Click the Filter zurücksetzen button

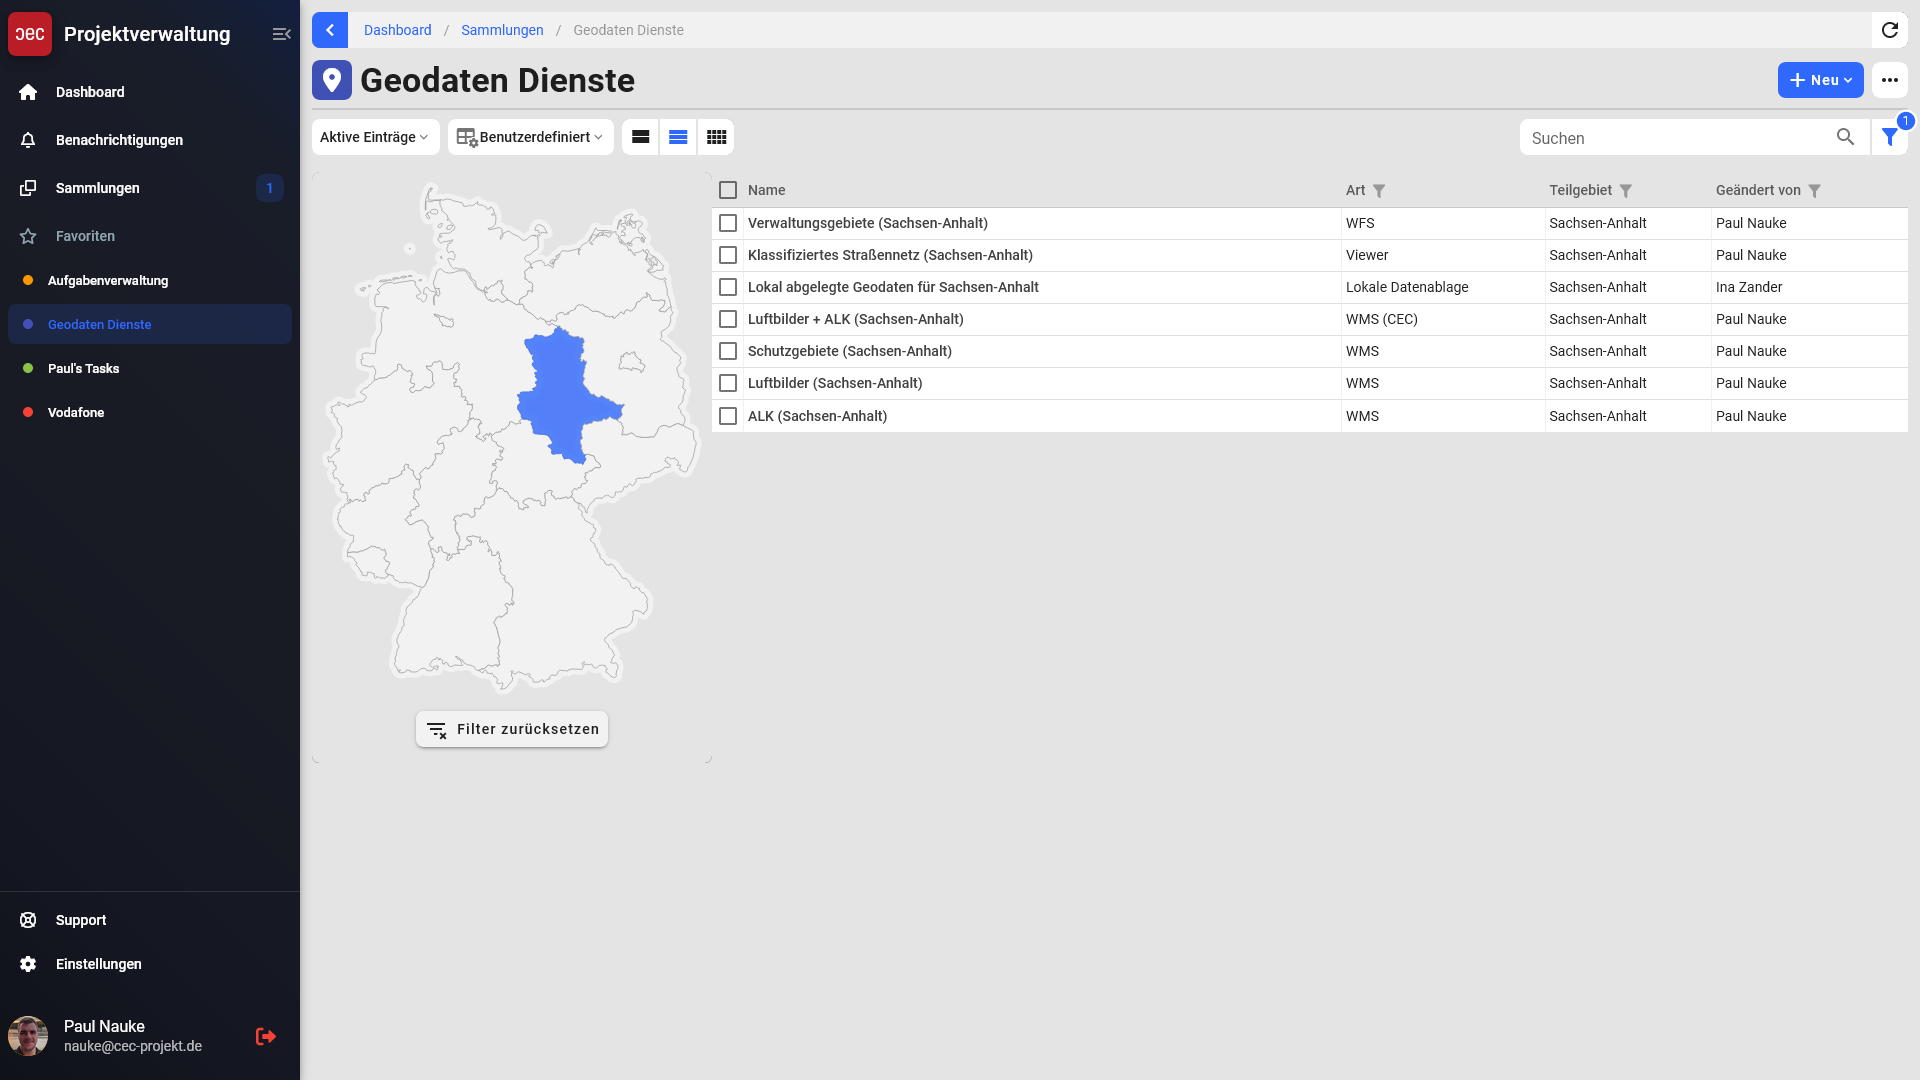[512, 729]
